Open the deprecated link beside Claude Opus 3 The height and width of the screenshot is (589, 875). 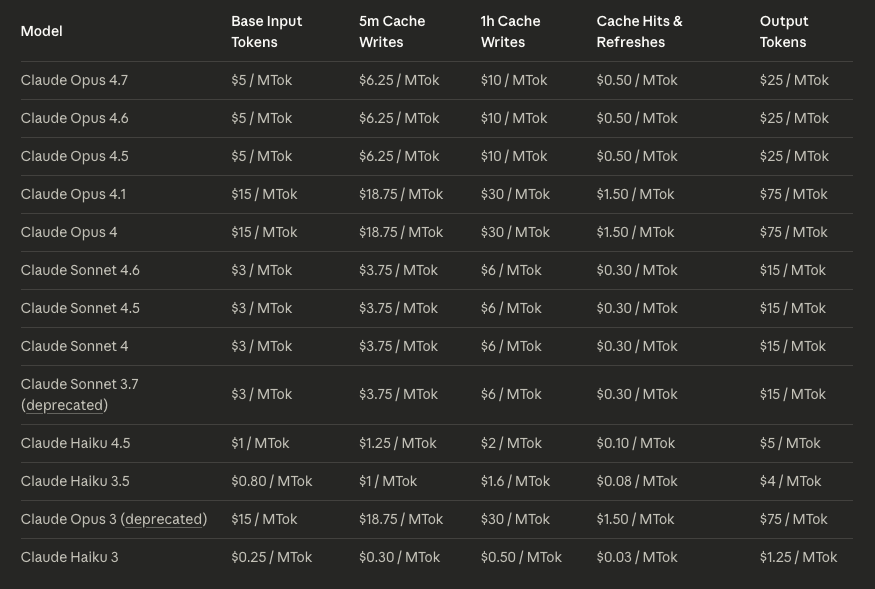point(164,519)
